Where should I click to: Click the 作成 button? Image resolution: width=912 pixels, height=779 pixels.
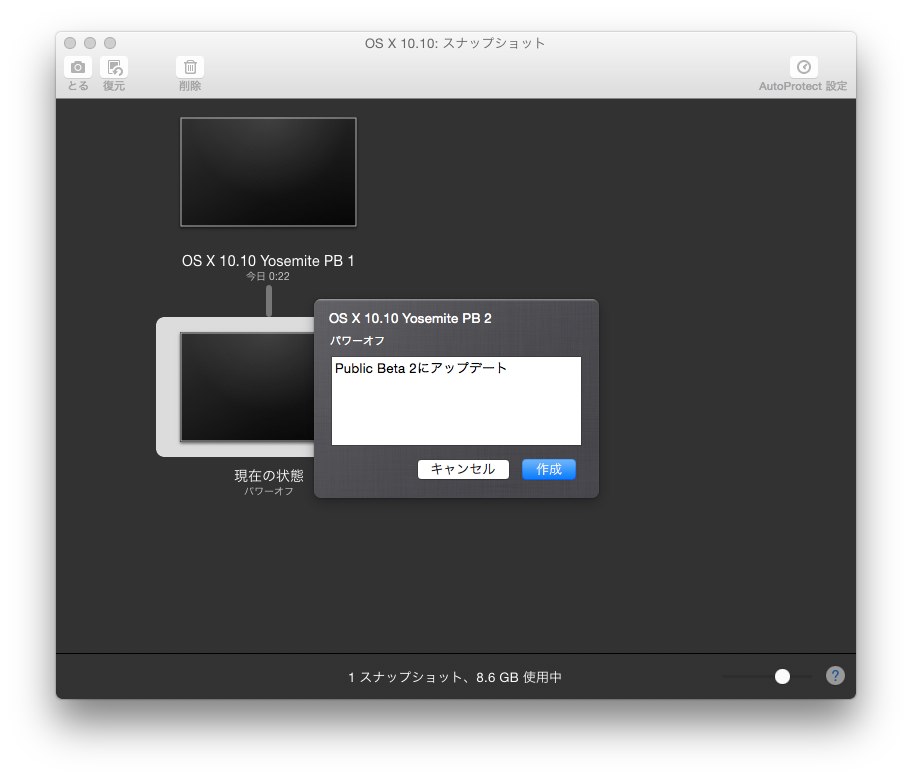548,469
